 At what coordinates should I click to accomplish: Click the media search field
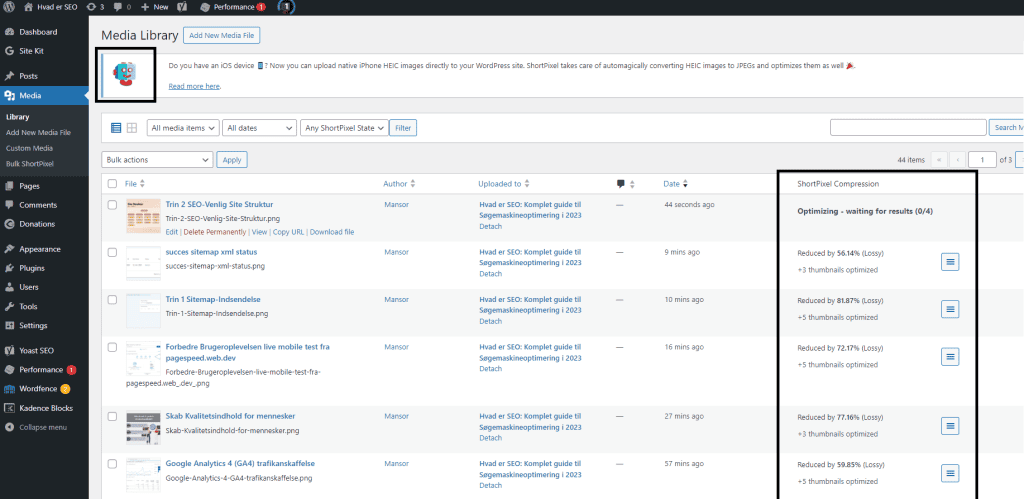[x=908, y=127]
